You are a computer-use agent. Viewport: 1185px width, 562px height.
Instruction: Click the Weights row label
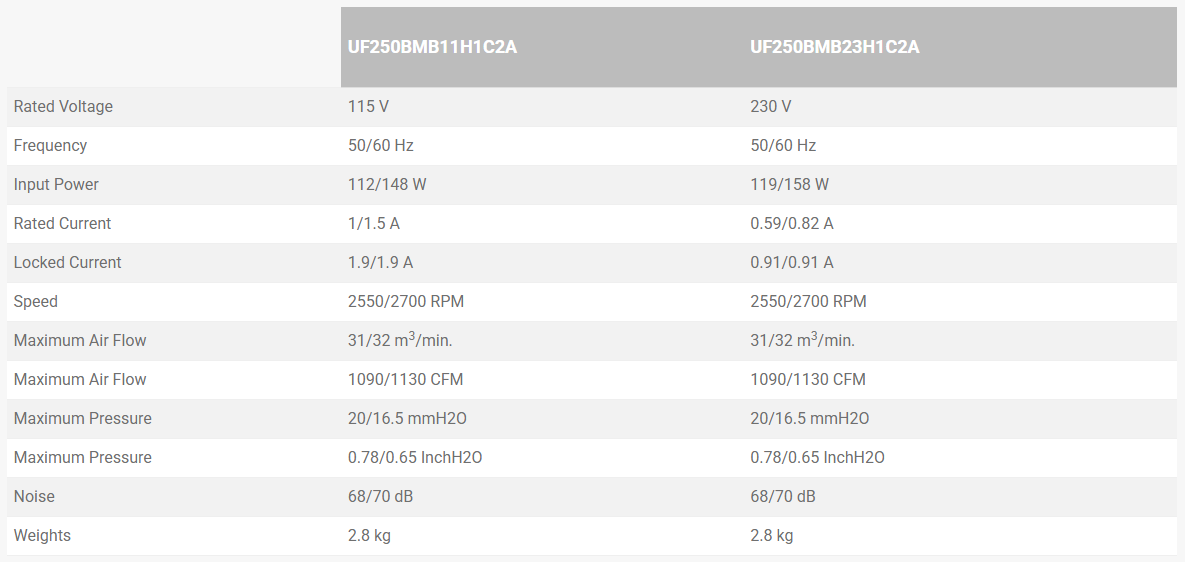42,536
